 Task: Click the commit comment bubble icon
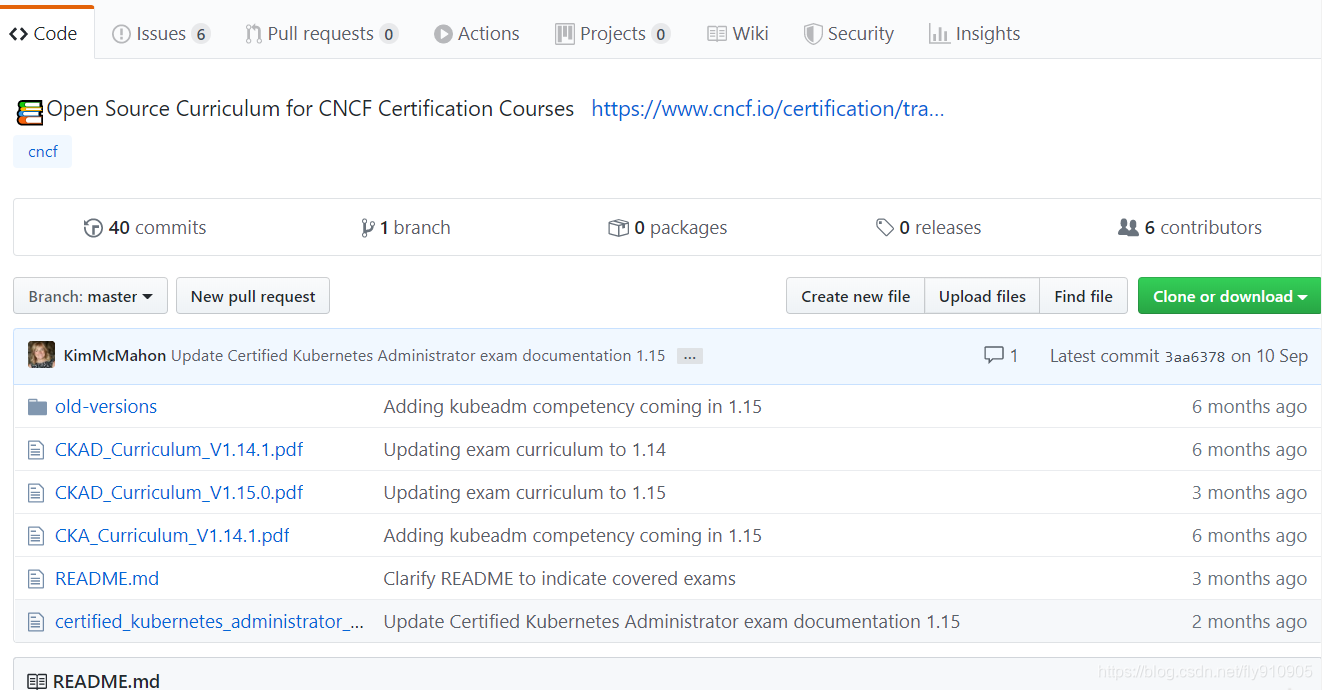pos(993,355)
